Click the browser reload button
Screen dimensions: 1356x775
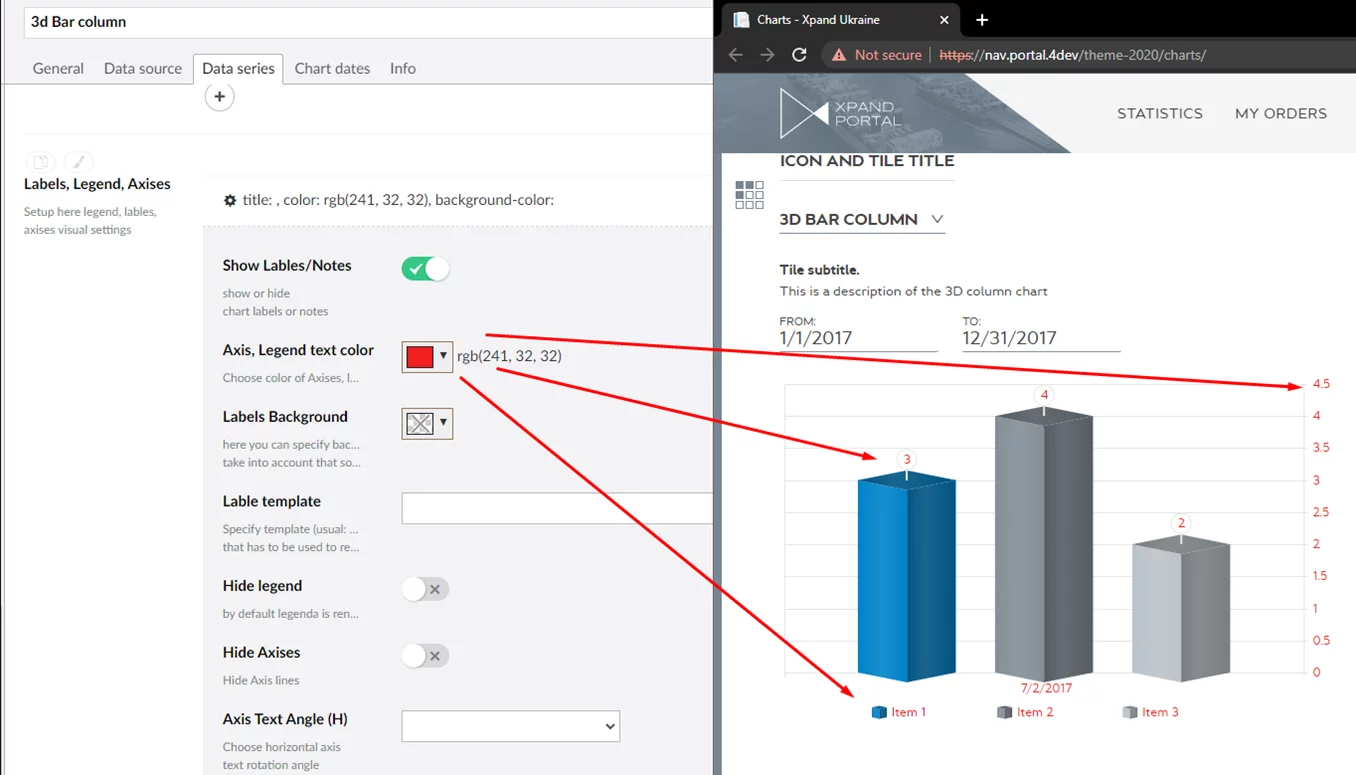[799, 55]
